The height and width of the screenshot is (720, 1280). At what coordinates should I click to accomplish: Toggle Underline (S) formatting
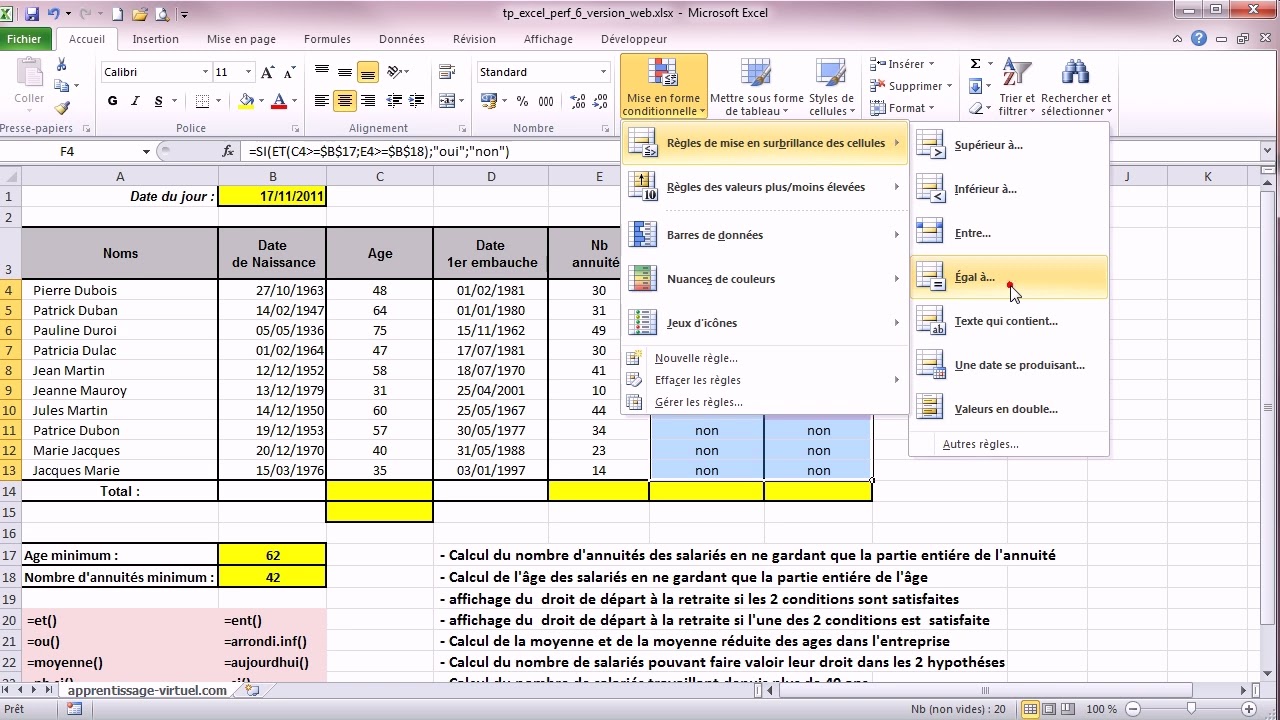[x=159, y=101]
